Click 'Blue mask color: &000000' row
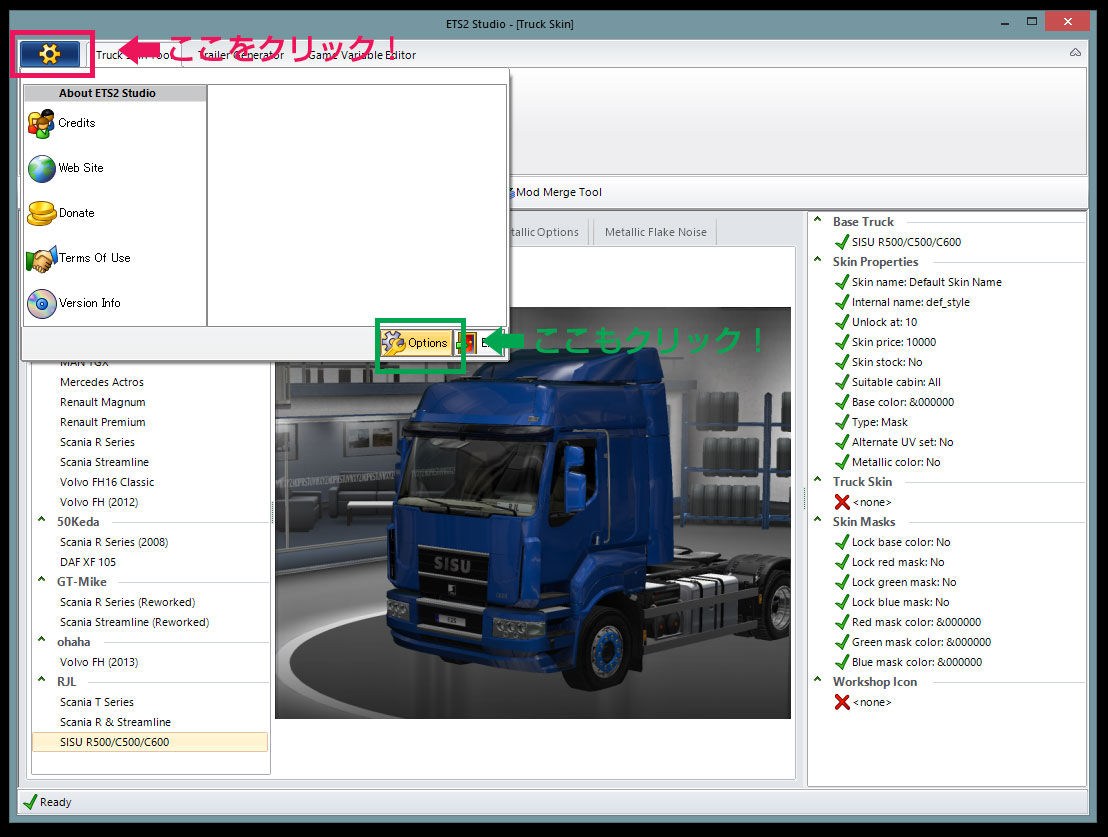Screen dimensions: 1108x837 pyautogui.click(x=909, y=662)
